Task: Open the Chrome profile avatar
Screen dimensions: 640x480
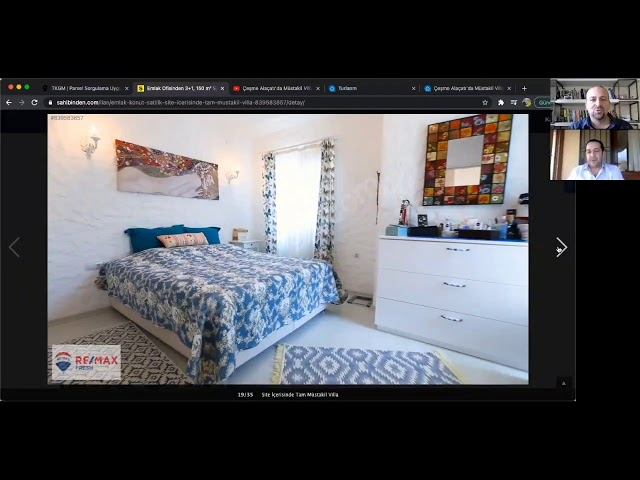Action: 527,102
